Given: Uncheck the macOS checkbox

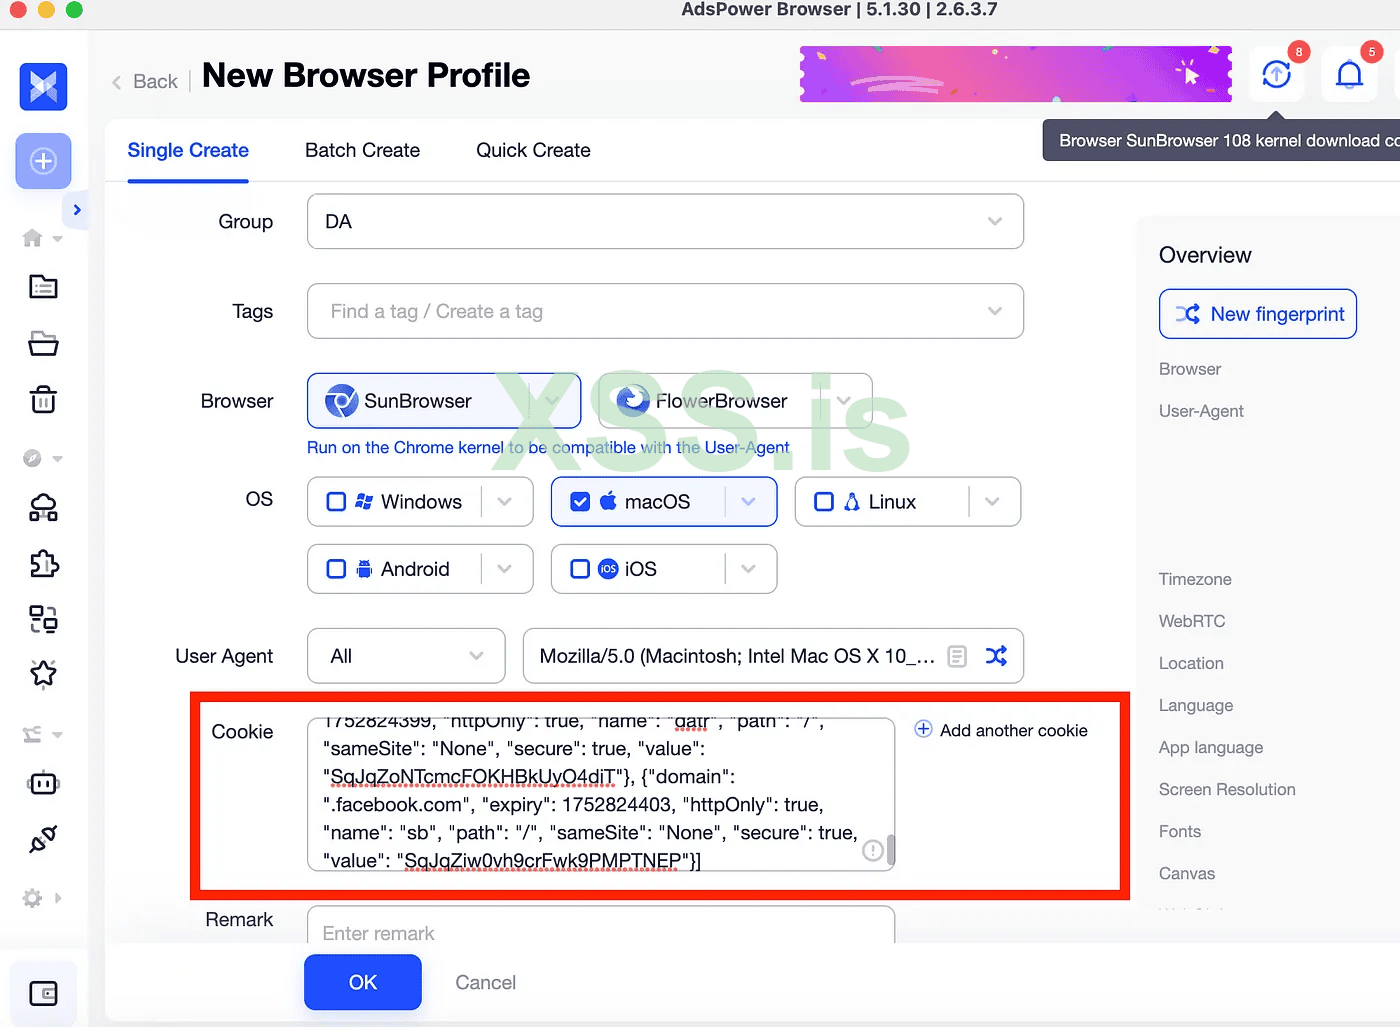Looking at the screenshot, I should 580,501.
